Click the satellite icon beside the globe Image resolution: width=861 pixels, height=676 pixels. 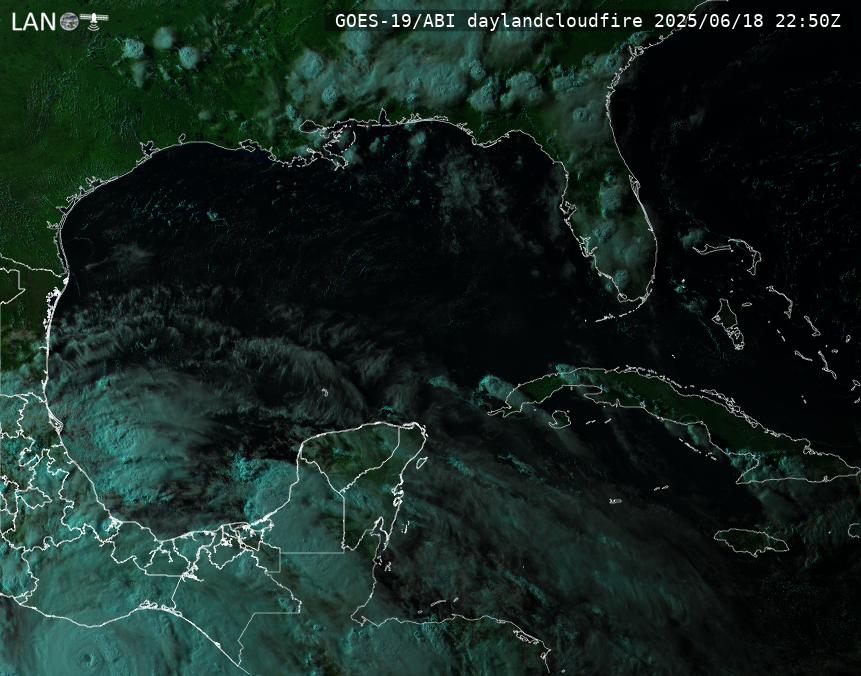tap(94, 21)
